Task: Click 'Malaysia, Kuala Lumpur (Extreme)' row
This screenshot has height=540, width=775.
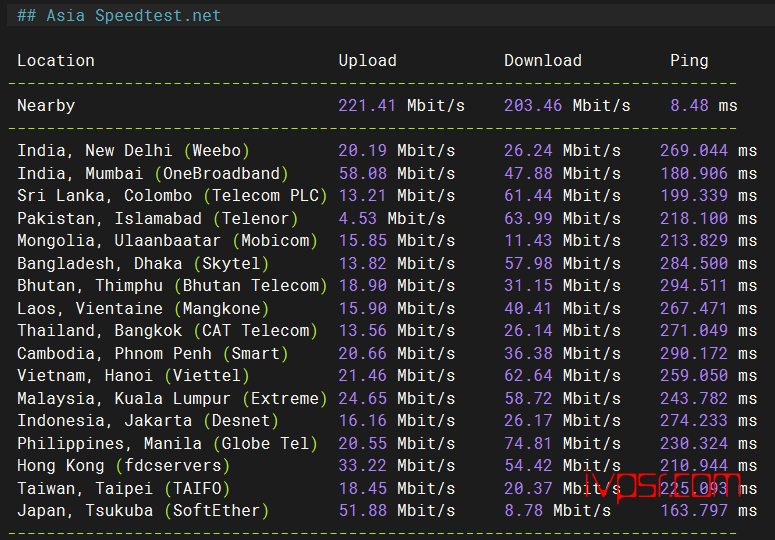Action: (172, 398)
